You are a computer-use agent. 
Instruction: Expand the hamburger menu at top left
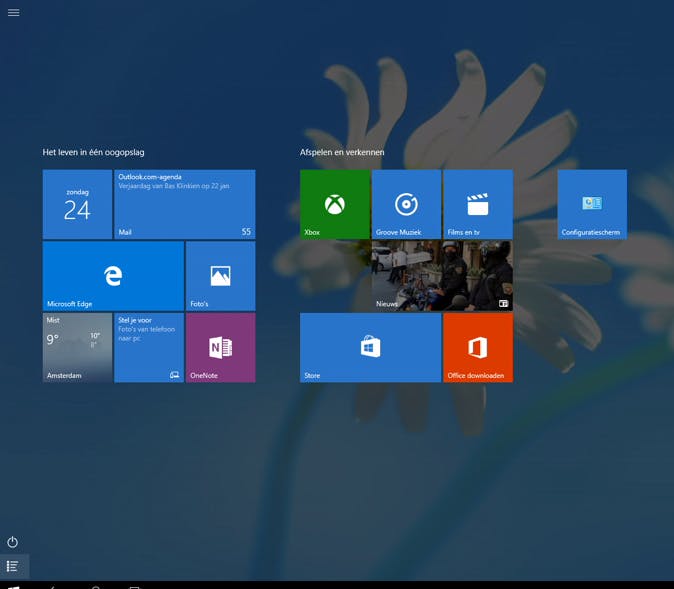pos(13,12)
